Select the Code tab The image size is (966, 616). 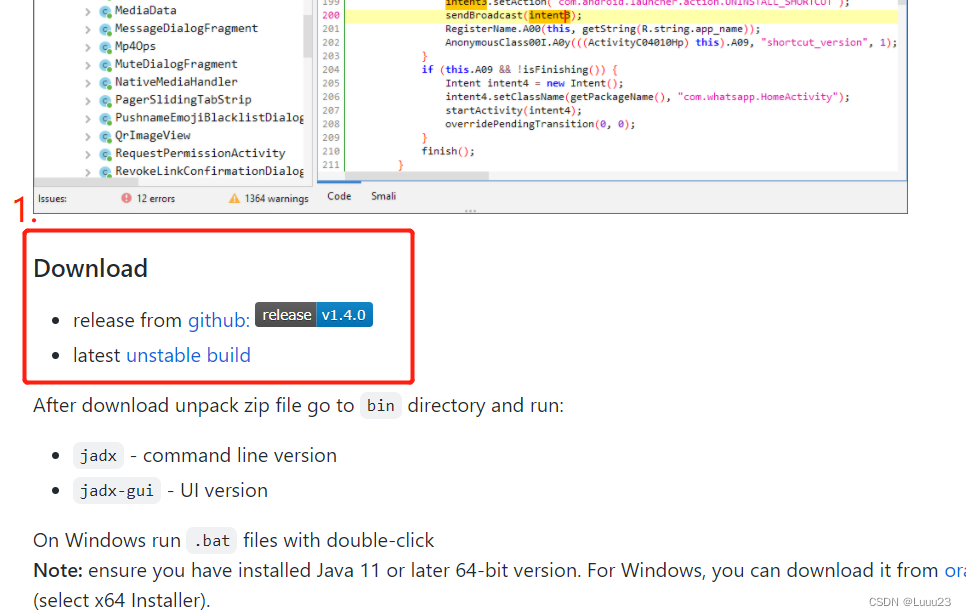pyautogui.click(x=339, y=196)
